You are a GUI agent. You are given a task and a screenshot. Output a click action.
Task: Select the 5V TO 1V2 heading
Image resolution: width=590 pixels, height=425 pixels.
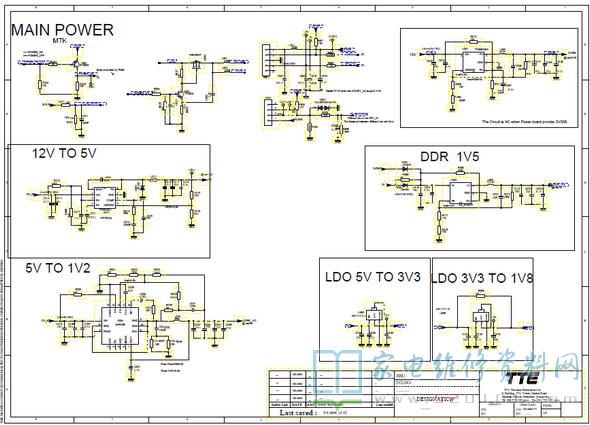(58, 268)
